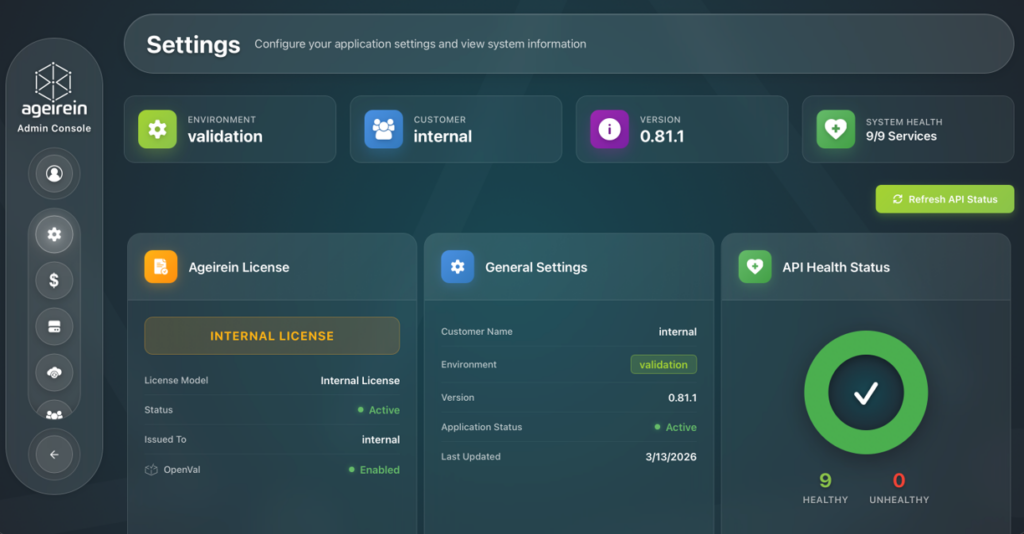This screenshot has width=1024, height=534.
Task: Click the API health donut chart
Action: click(865, 394)
